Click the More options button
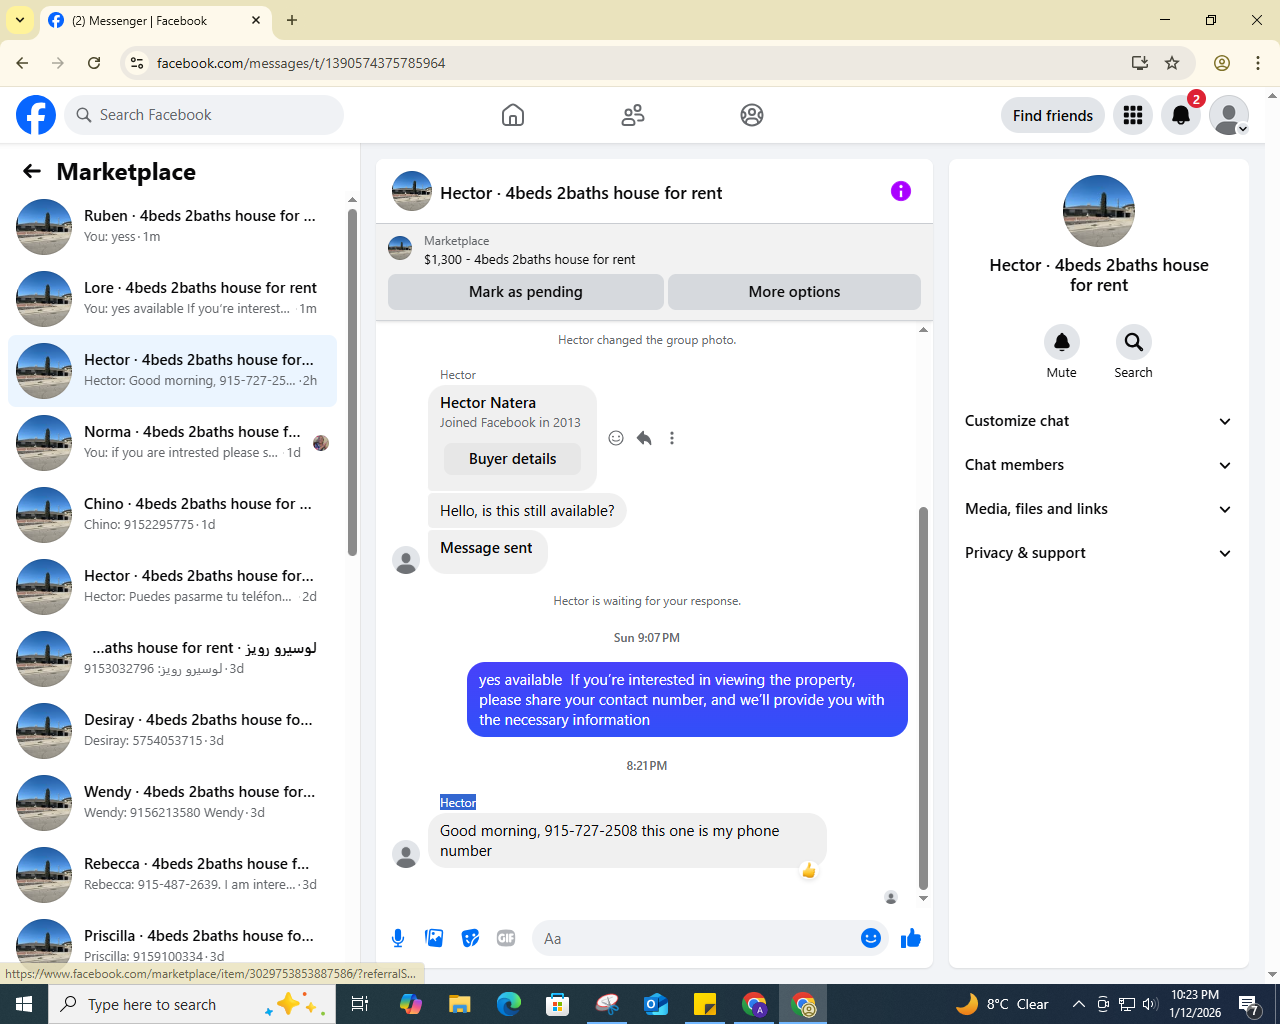This screenshot has height=1024, width=1280. tap(794, 292)
